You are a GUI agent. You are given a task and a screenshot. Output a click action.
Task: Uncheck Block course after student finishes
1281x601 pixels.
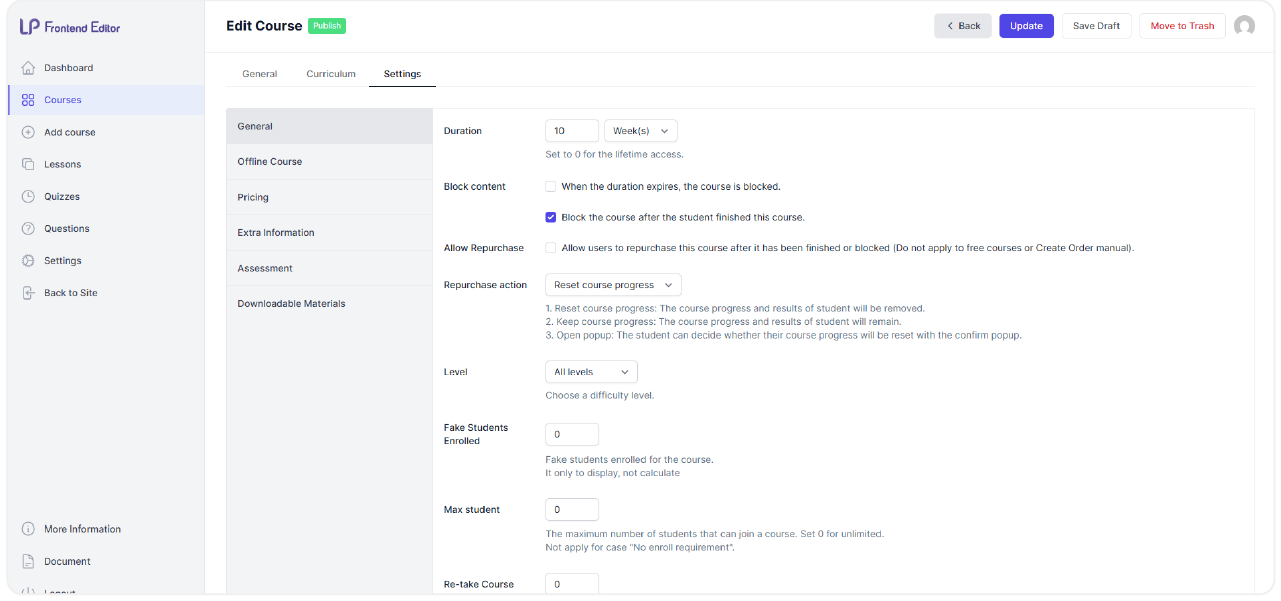(x=550, y=216)
